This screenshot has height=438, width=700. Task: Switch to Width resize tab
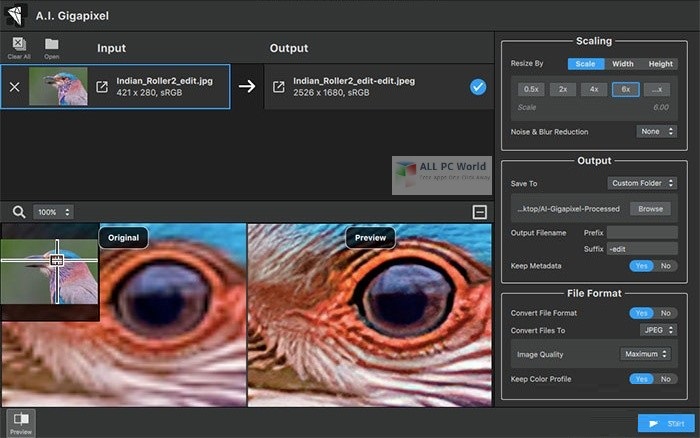[x=623, y=64]
